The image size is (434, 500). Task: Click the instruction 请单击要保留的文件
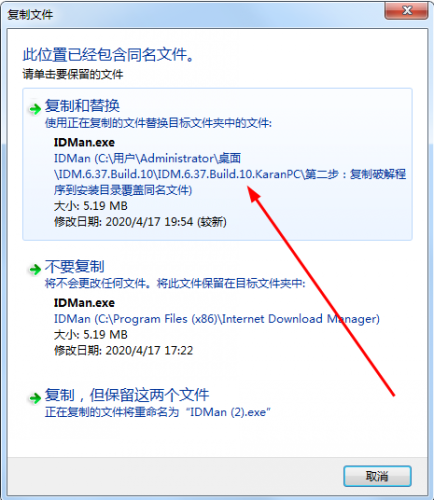coord(73,74)
